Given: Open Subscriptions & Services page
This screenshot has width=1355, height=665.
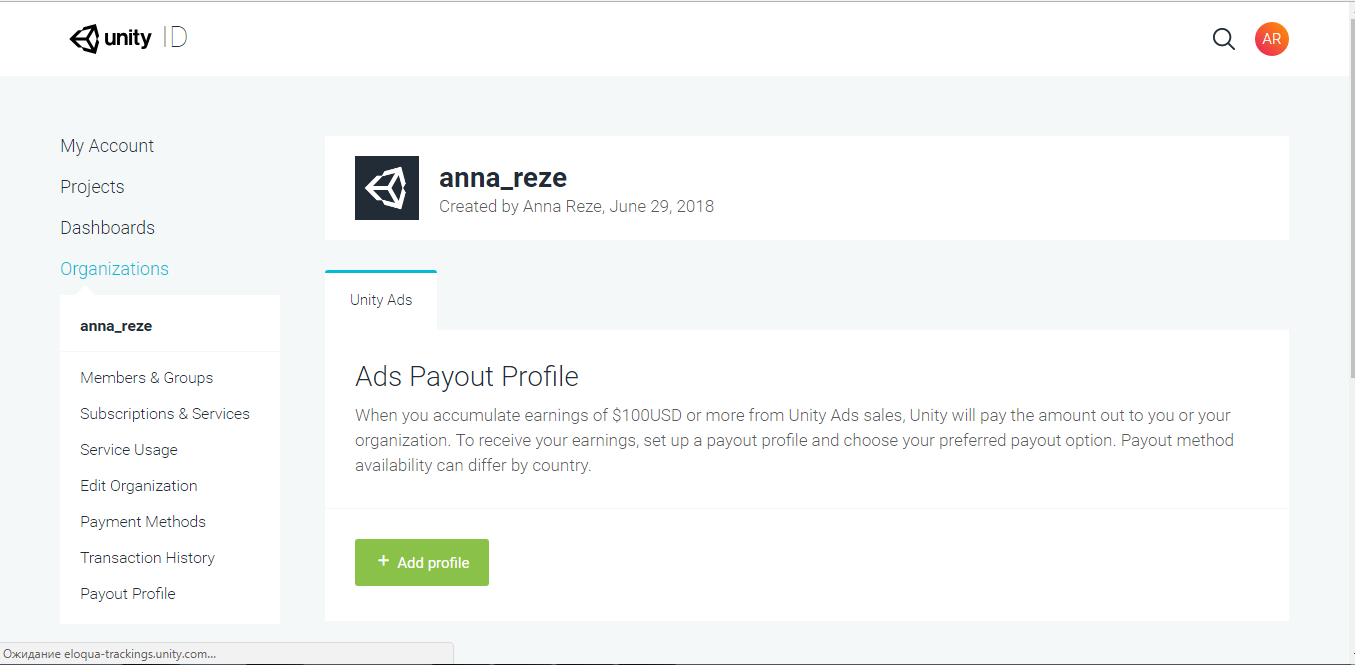Looking at the screenshot, I should [x=165, y=414].
